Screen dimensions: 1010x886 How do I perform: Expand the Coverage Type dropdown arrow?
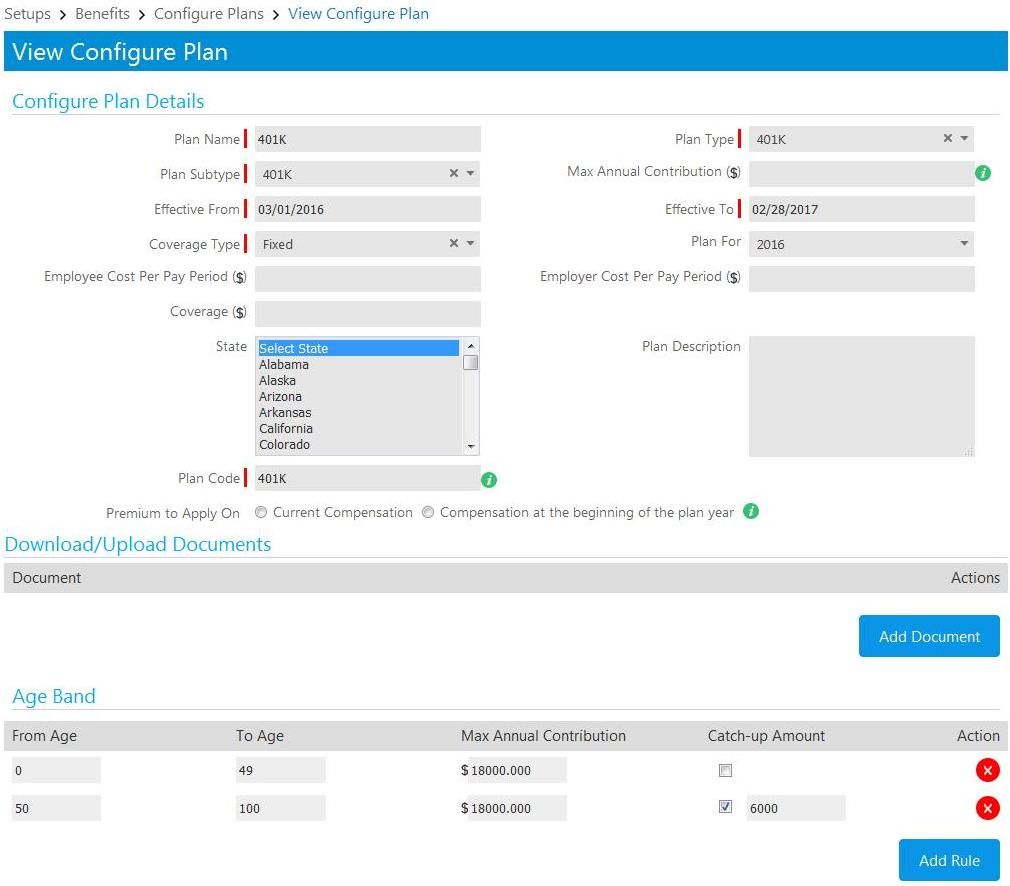tap(471, 244)
